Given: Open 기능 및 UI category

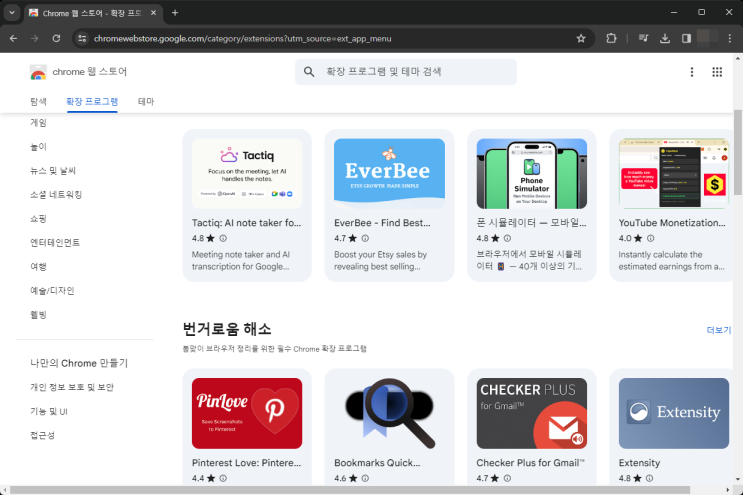Looking at the screenshot, I should click(49, 411).
